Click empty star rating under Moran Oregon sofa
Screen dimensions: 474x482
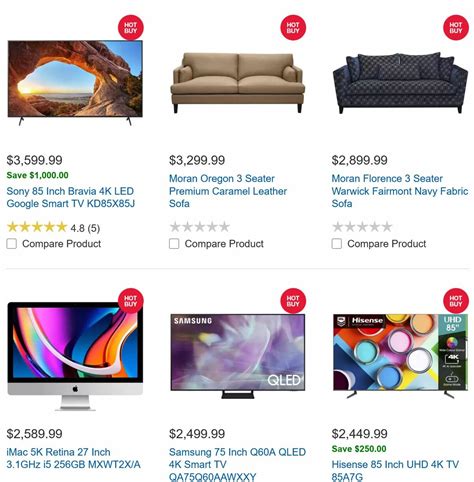coord(200,227)
